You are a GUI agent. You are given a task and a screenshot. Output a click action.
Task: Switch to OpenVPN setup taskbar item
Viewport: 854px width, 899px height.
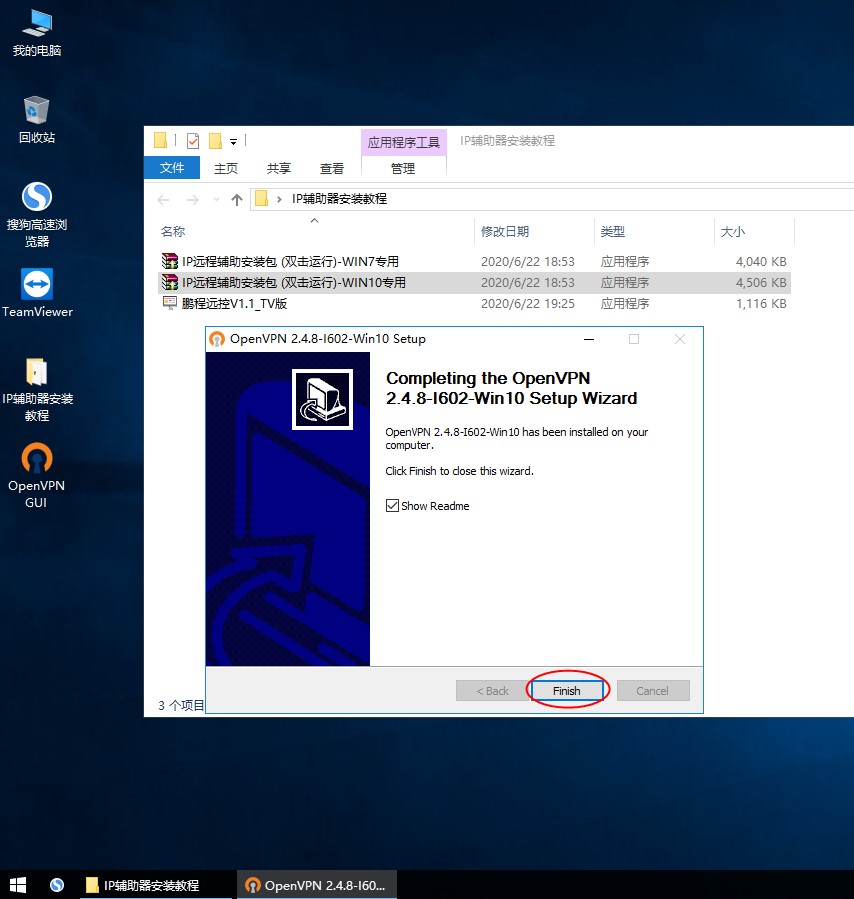[316, 885]
